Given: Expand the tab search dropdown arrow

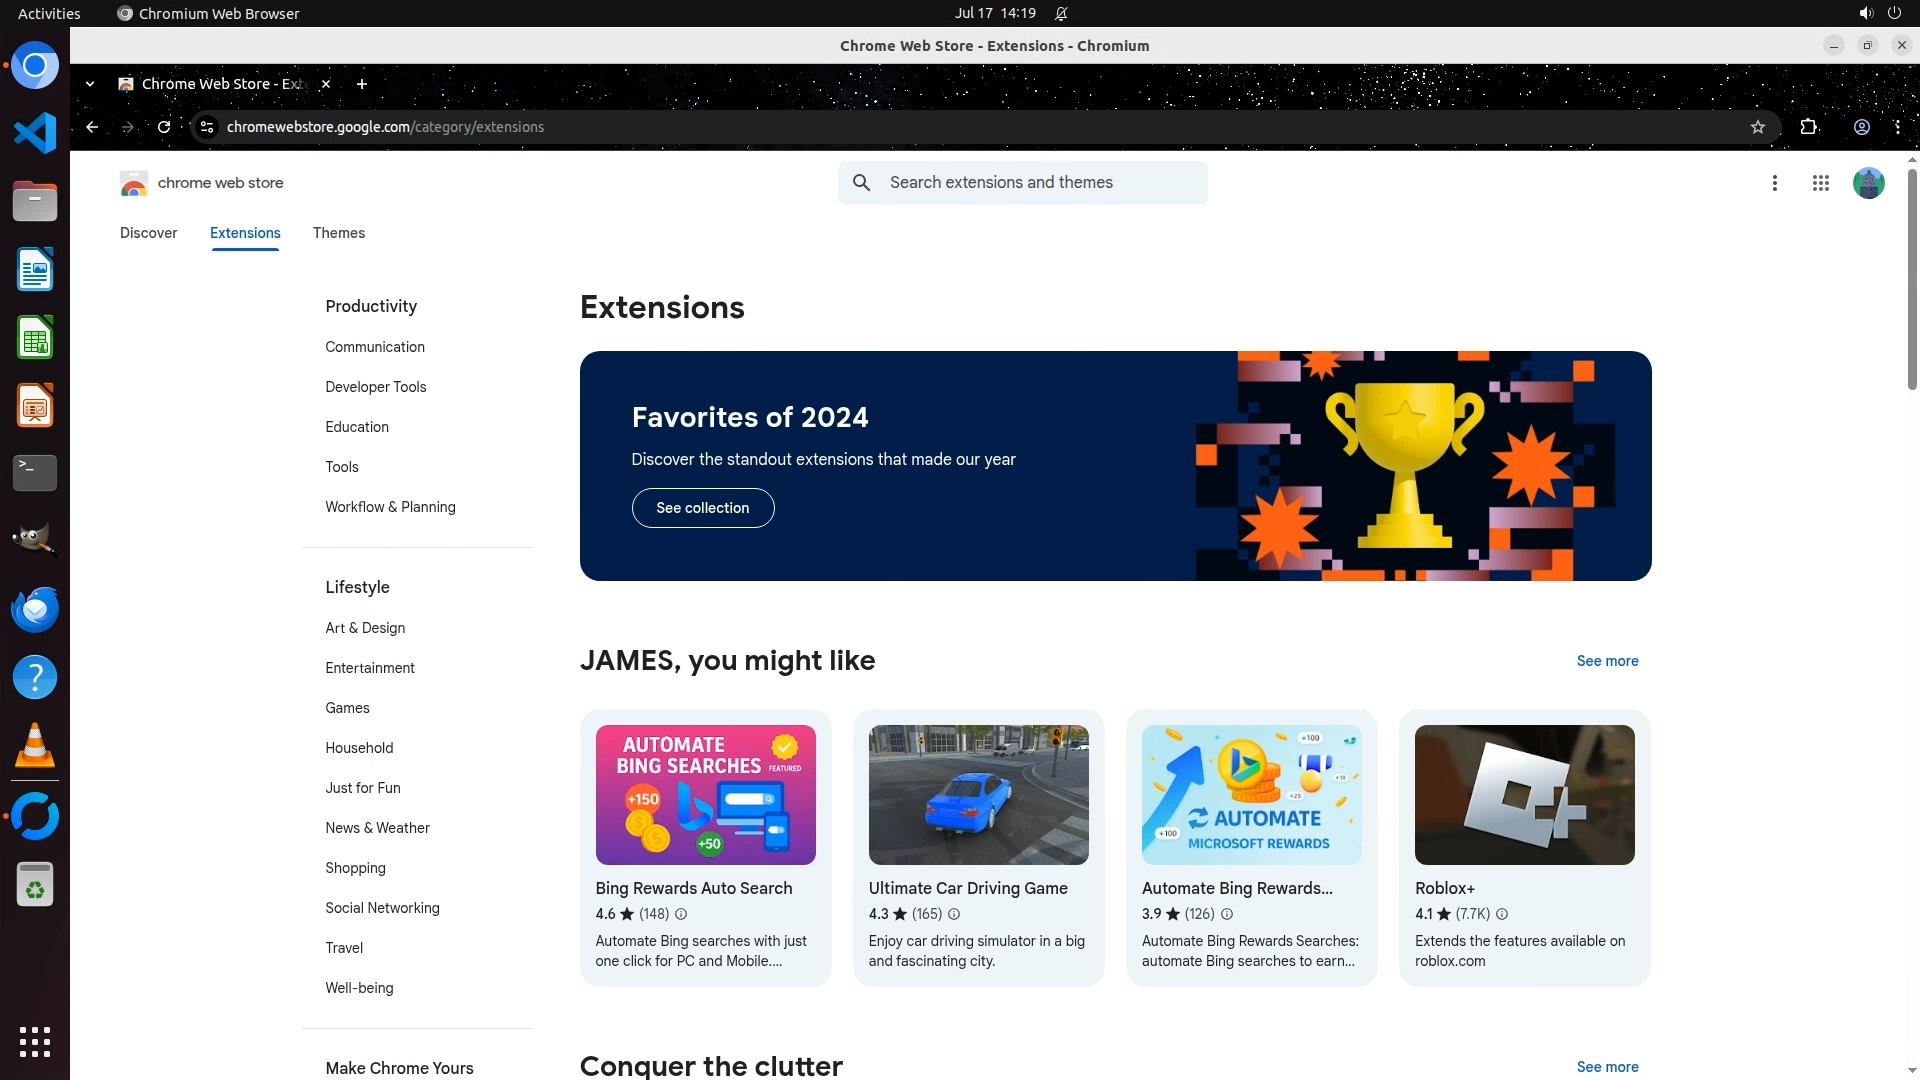Looking at the screenshot, I should [x=90, y=84].
